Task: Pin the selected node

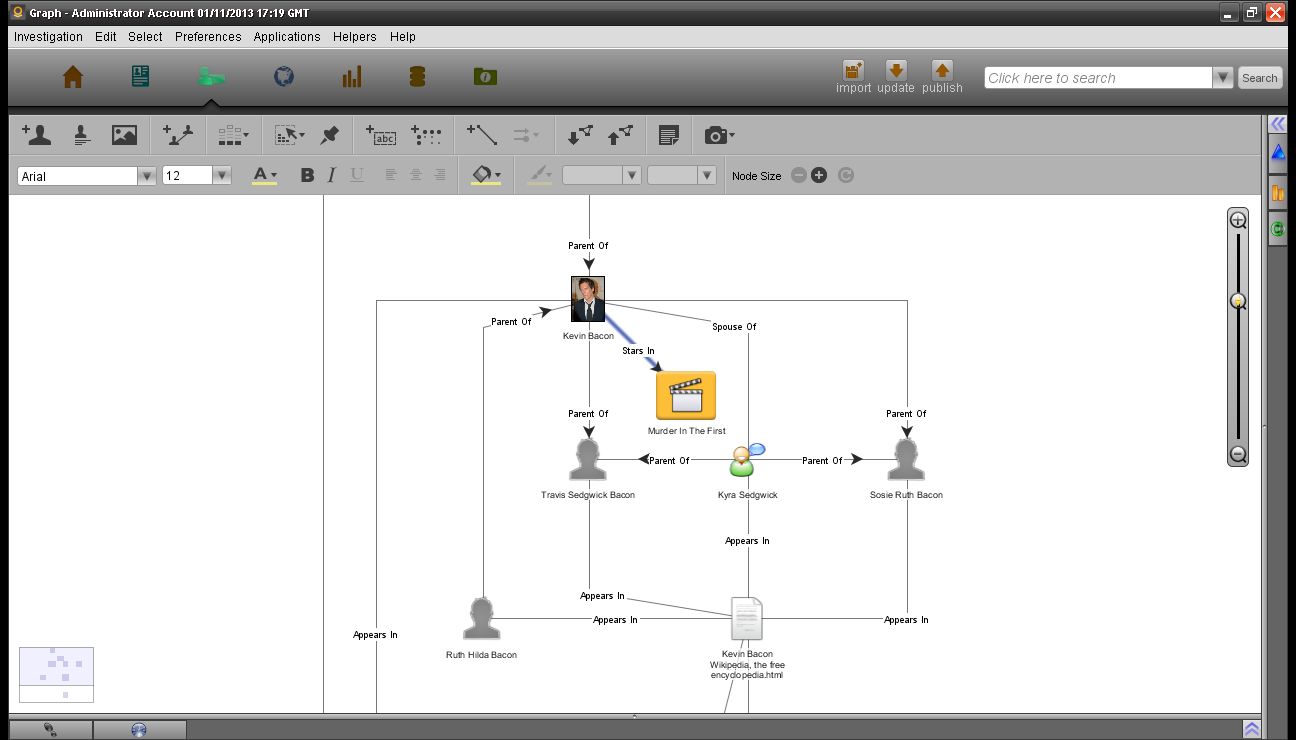Action: (329, 134)
